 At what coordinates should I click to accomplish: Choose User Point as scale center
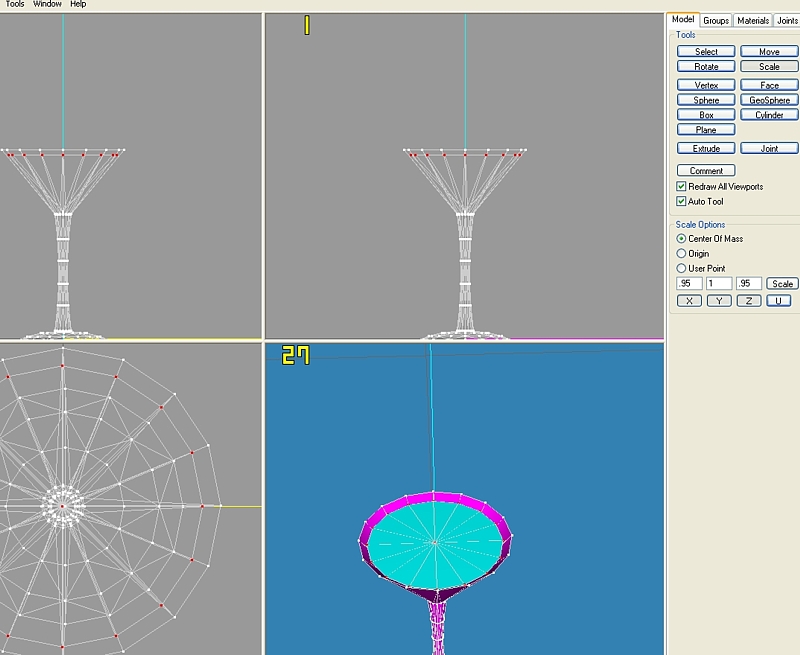682,269
